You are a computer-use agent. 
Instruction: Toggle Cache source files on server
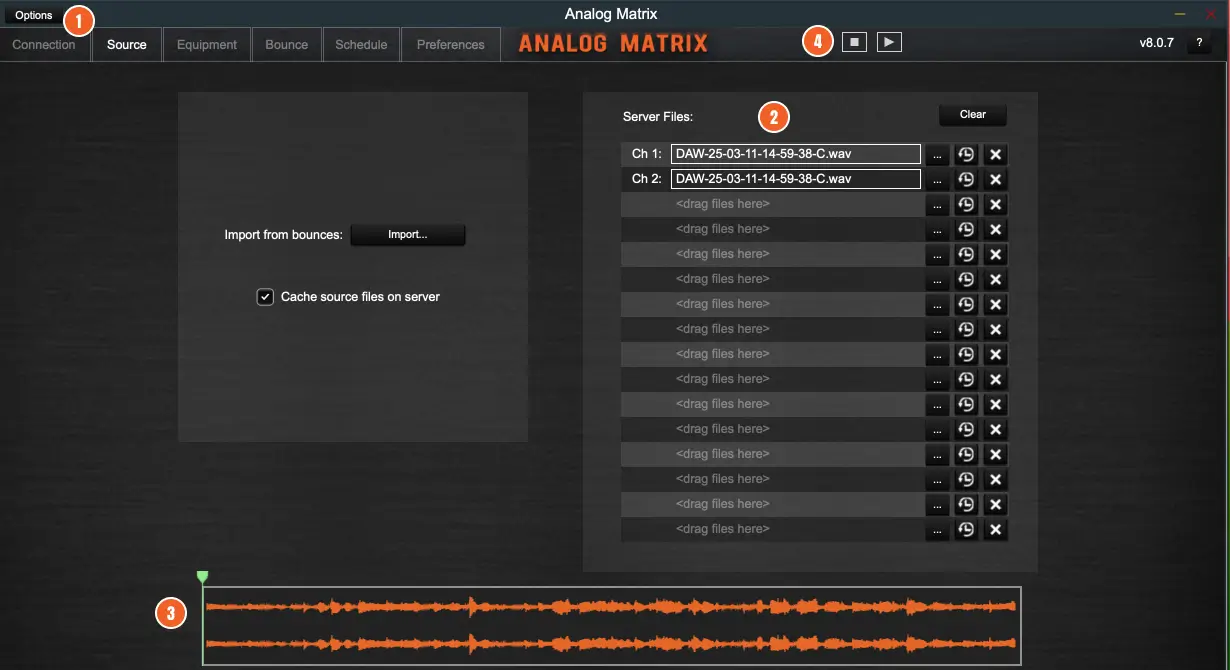(265, 297)
